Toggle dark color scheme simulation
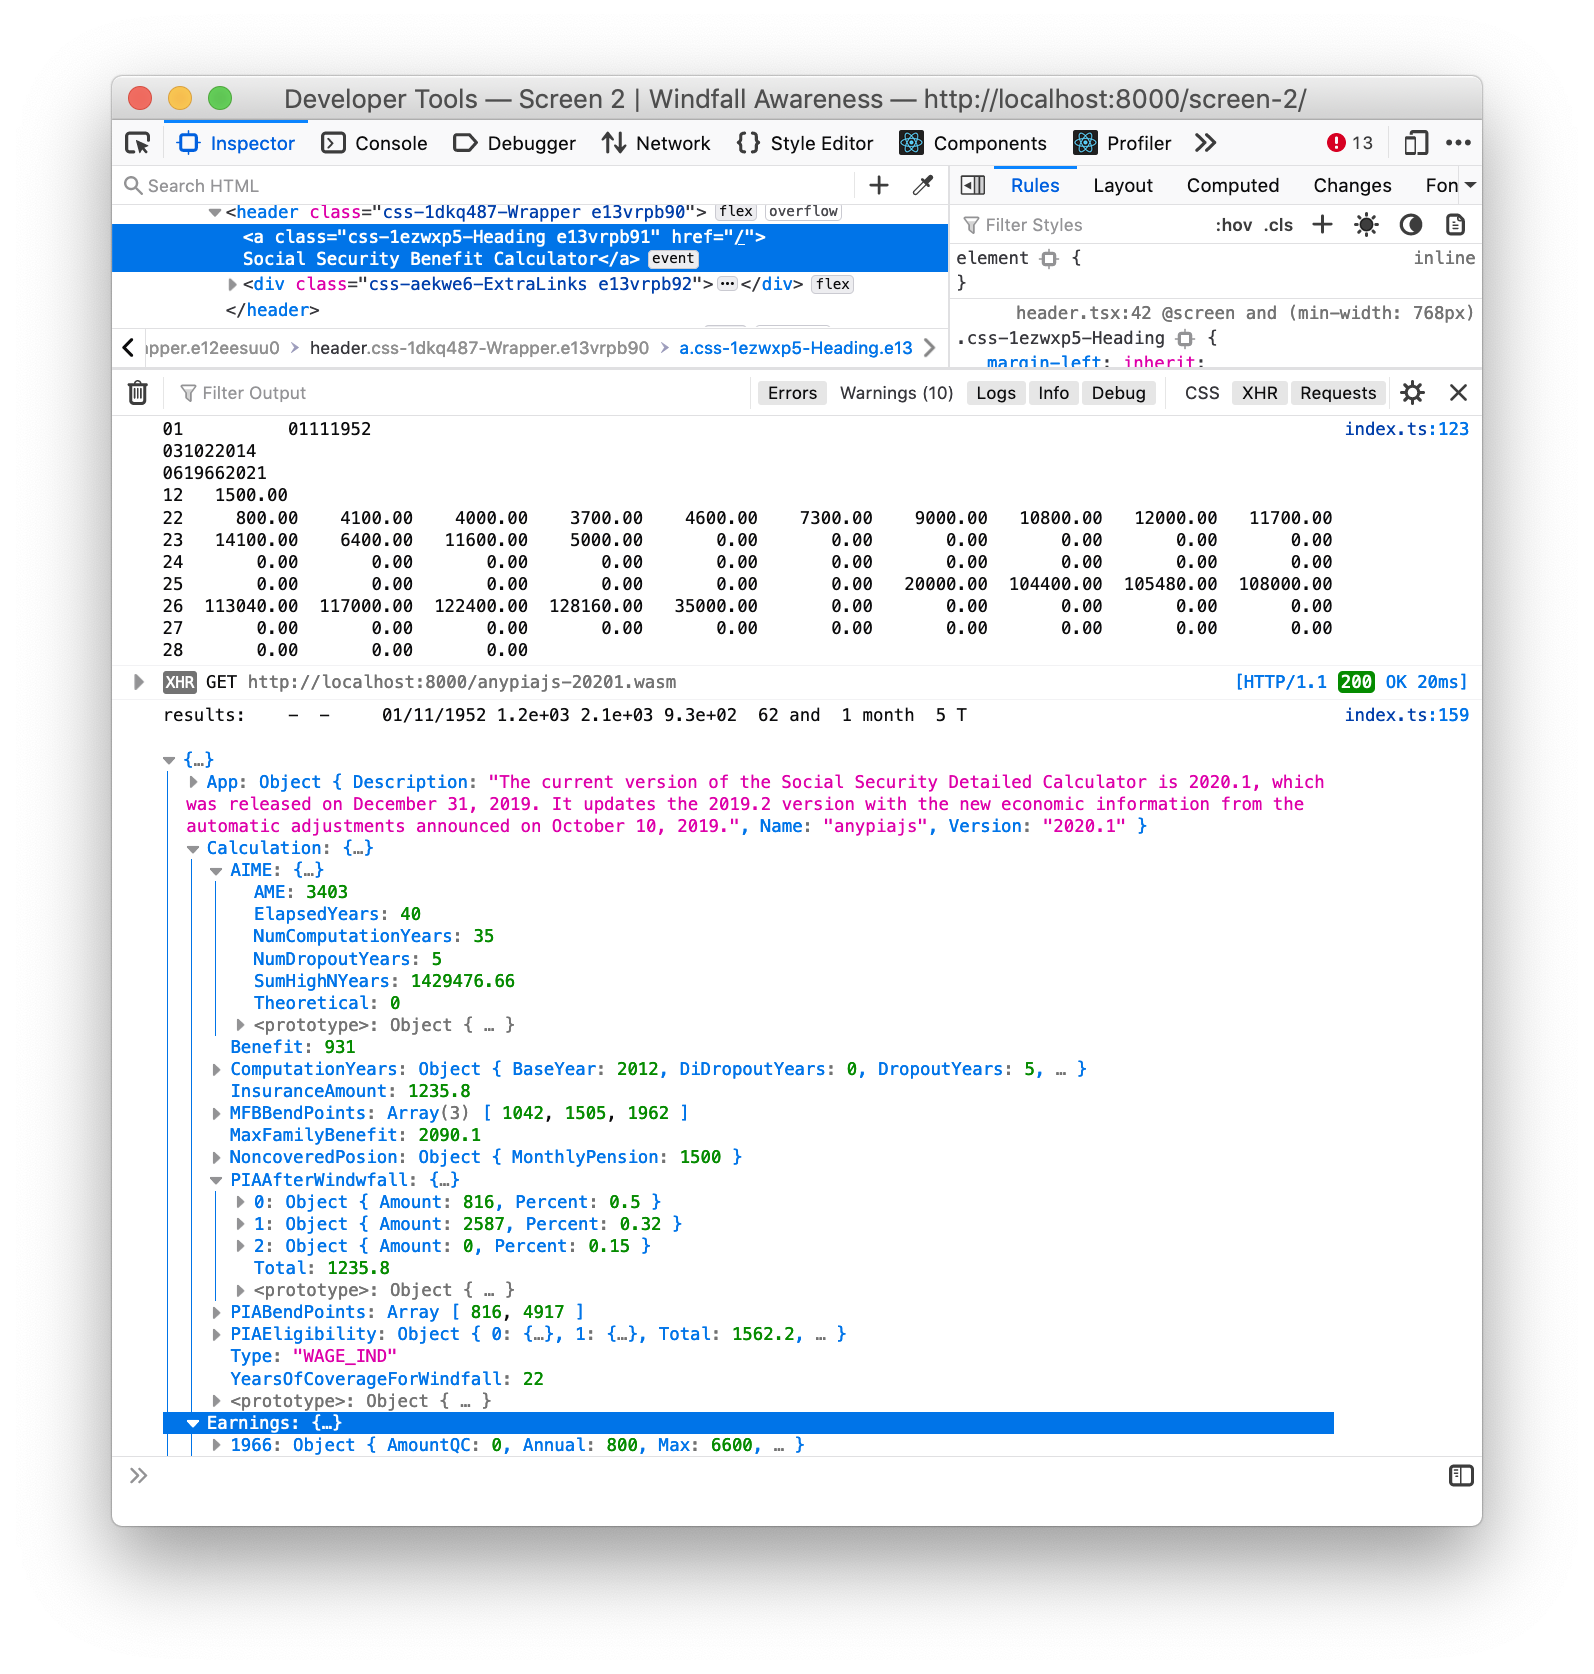The width and height of the screenshot is (1594, 1674). [x=1411, y=224]
